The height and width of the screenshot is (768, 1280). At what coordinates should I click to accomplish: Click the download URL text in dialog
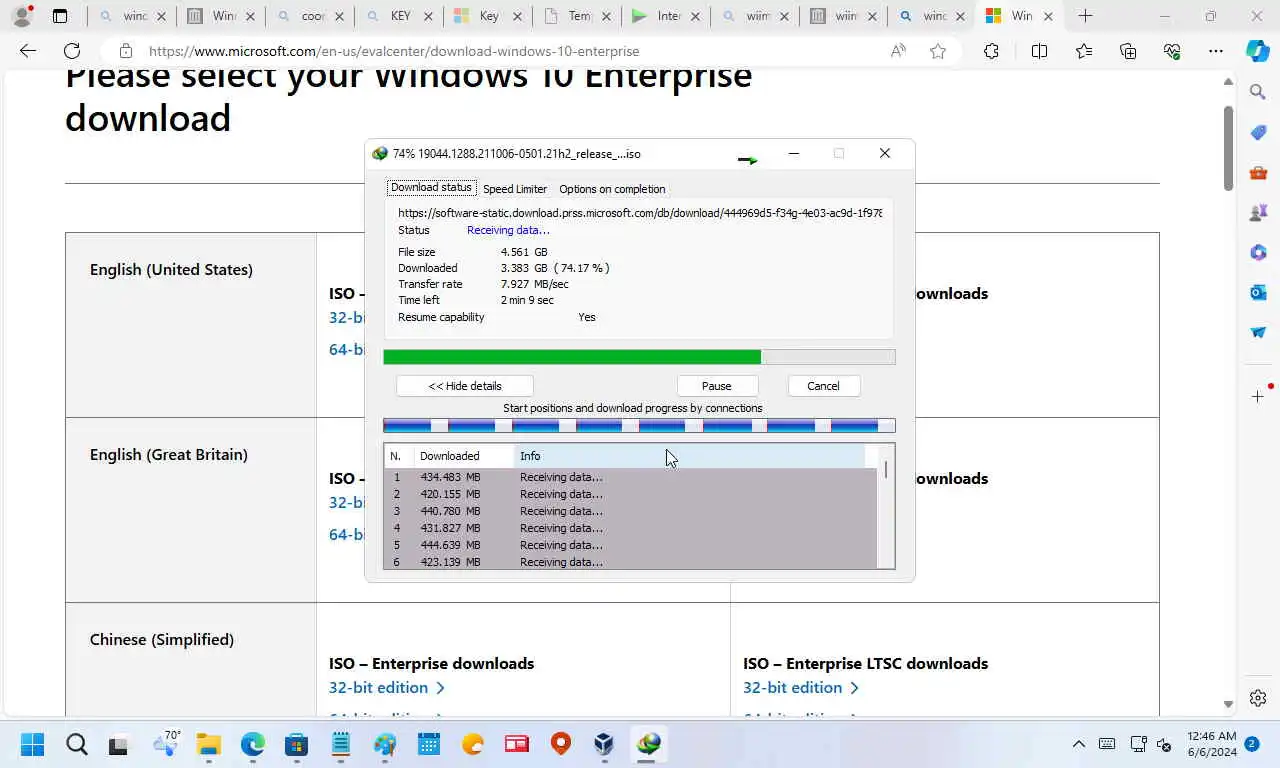[640, 213]
